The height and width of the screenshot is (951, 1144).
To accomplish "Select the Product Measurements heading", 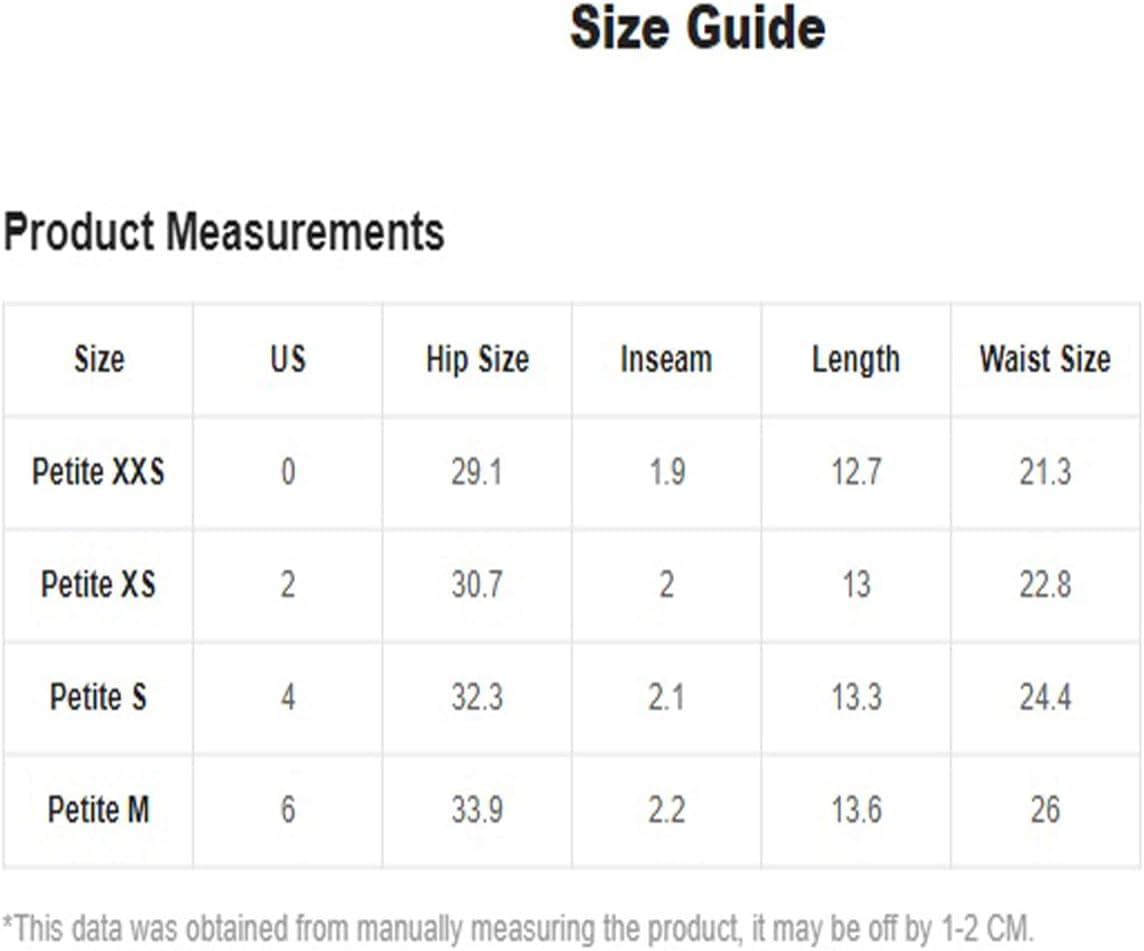I will point(224,232).
